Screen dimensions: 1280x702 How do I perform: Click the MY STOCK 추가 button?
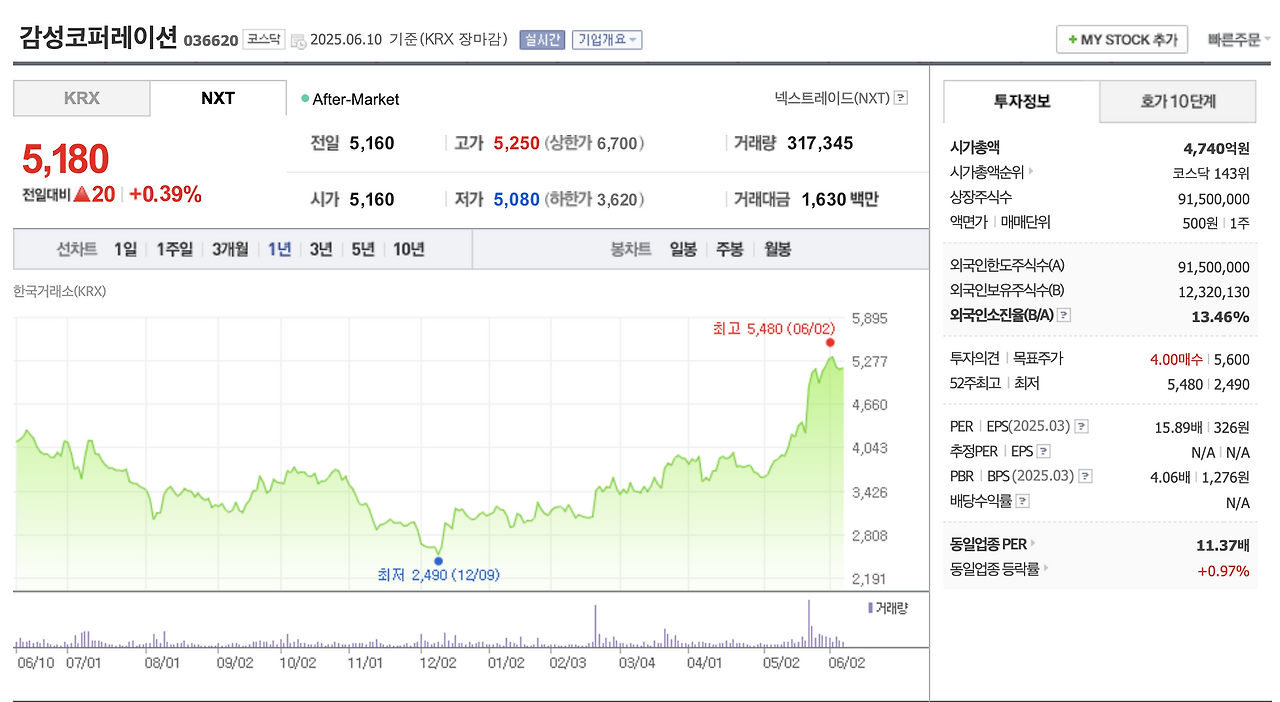tap(1122, 39)
